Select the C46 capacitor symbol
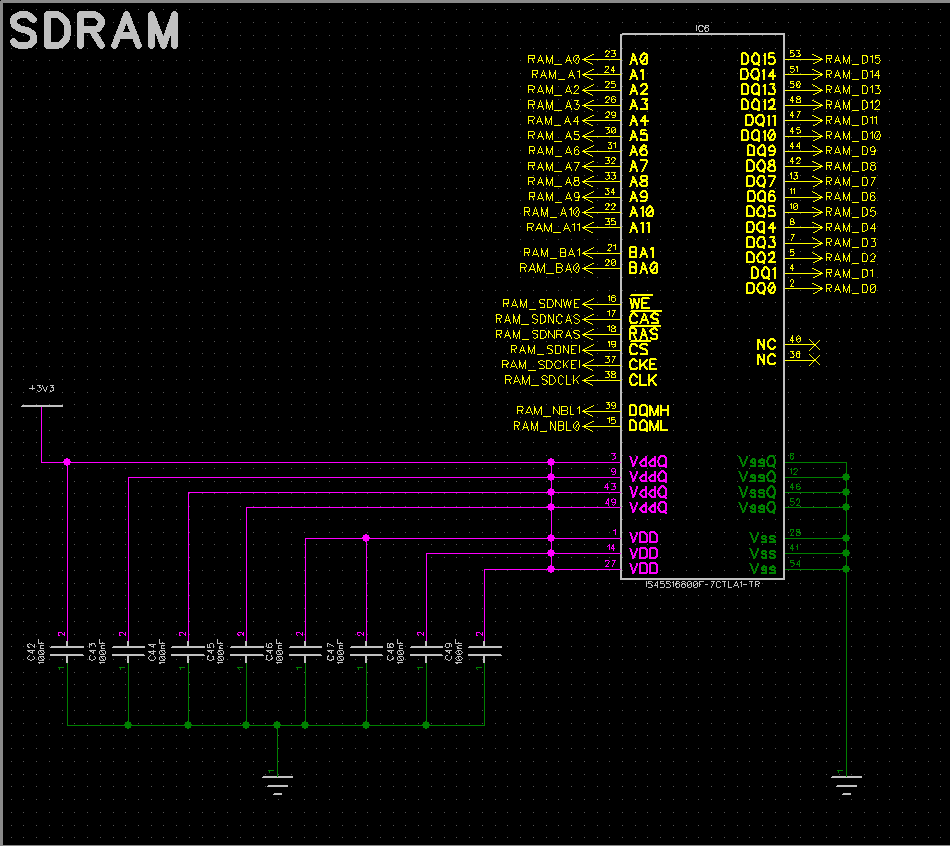The image size is (950, 846). point(305,651)
